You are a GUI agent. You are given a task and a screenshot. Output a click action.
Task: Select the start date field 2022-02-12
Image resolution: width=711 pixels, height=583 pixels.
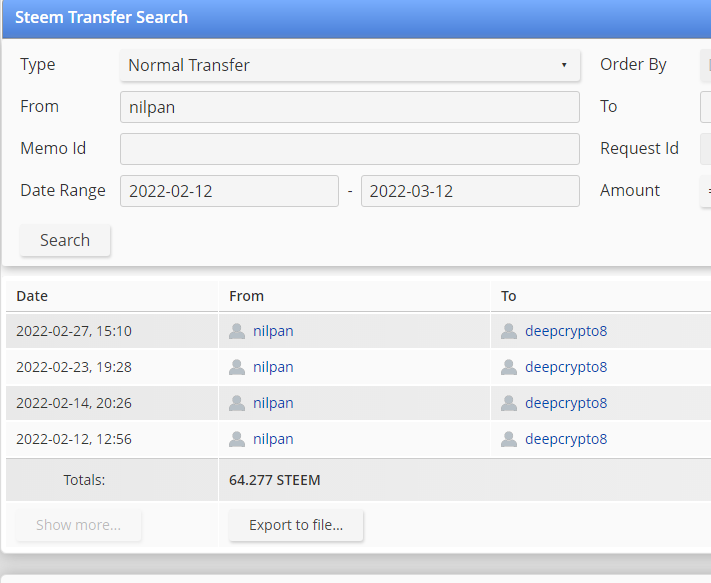229,191
